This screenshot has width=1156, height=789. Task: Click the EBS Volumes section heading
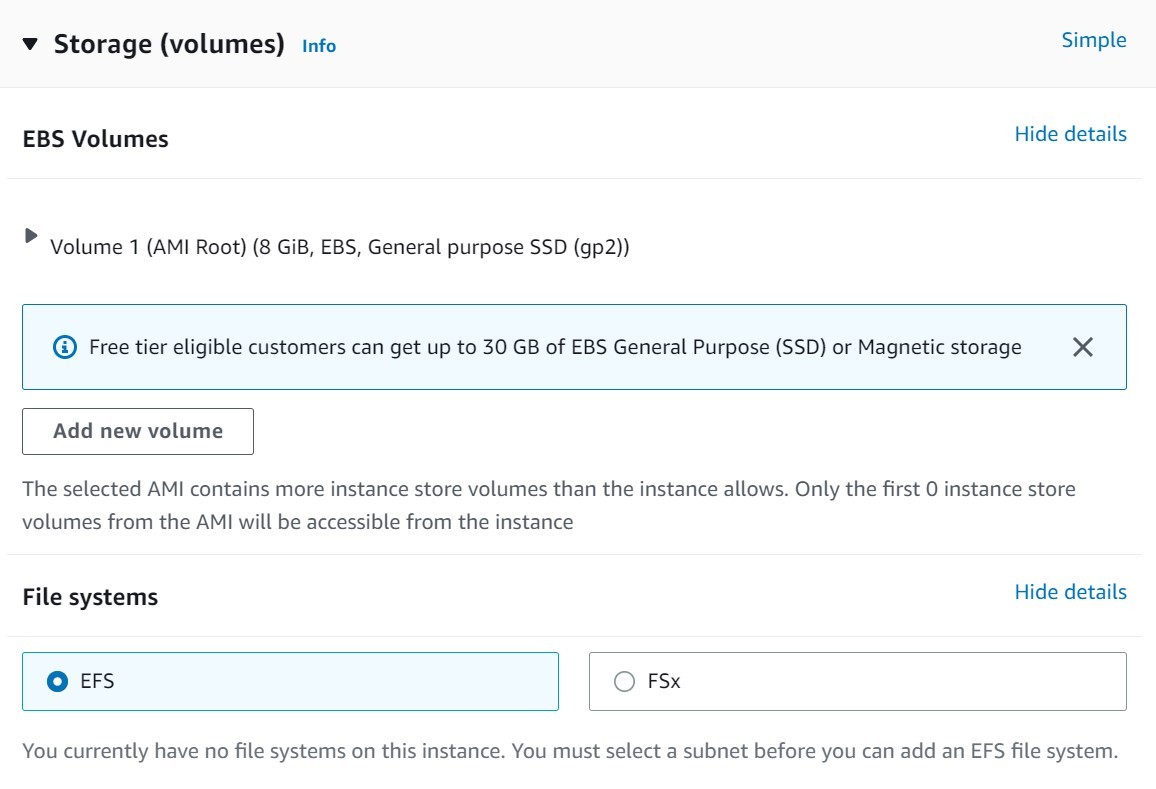coord(95,138)
